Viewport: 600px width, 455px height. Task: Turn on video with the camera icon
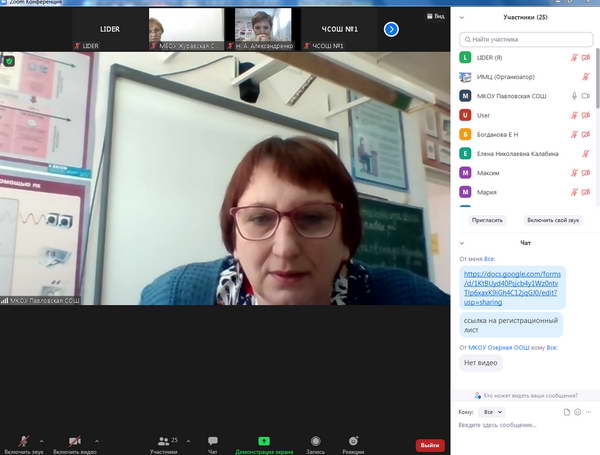(x=75, y=441)
